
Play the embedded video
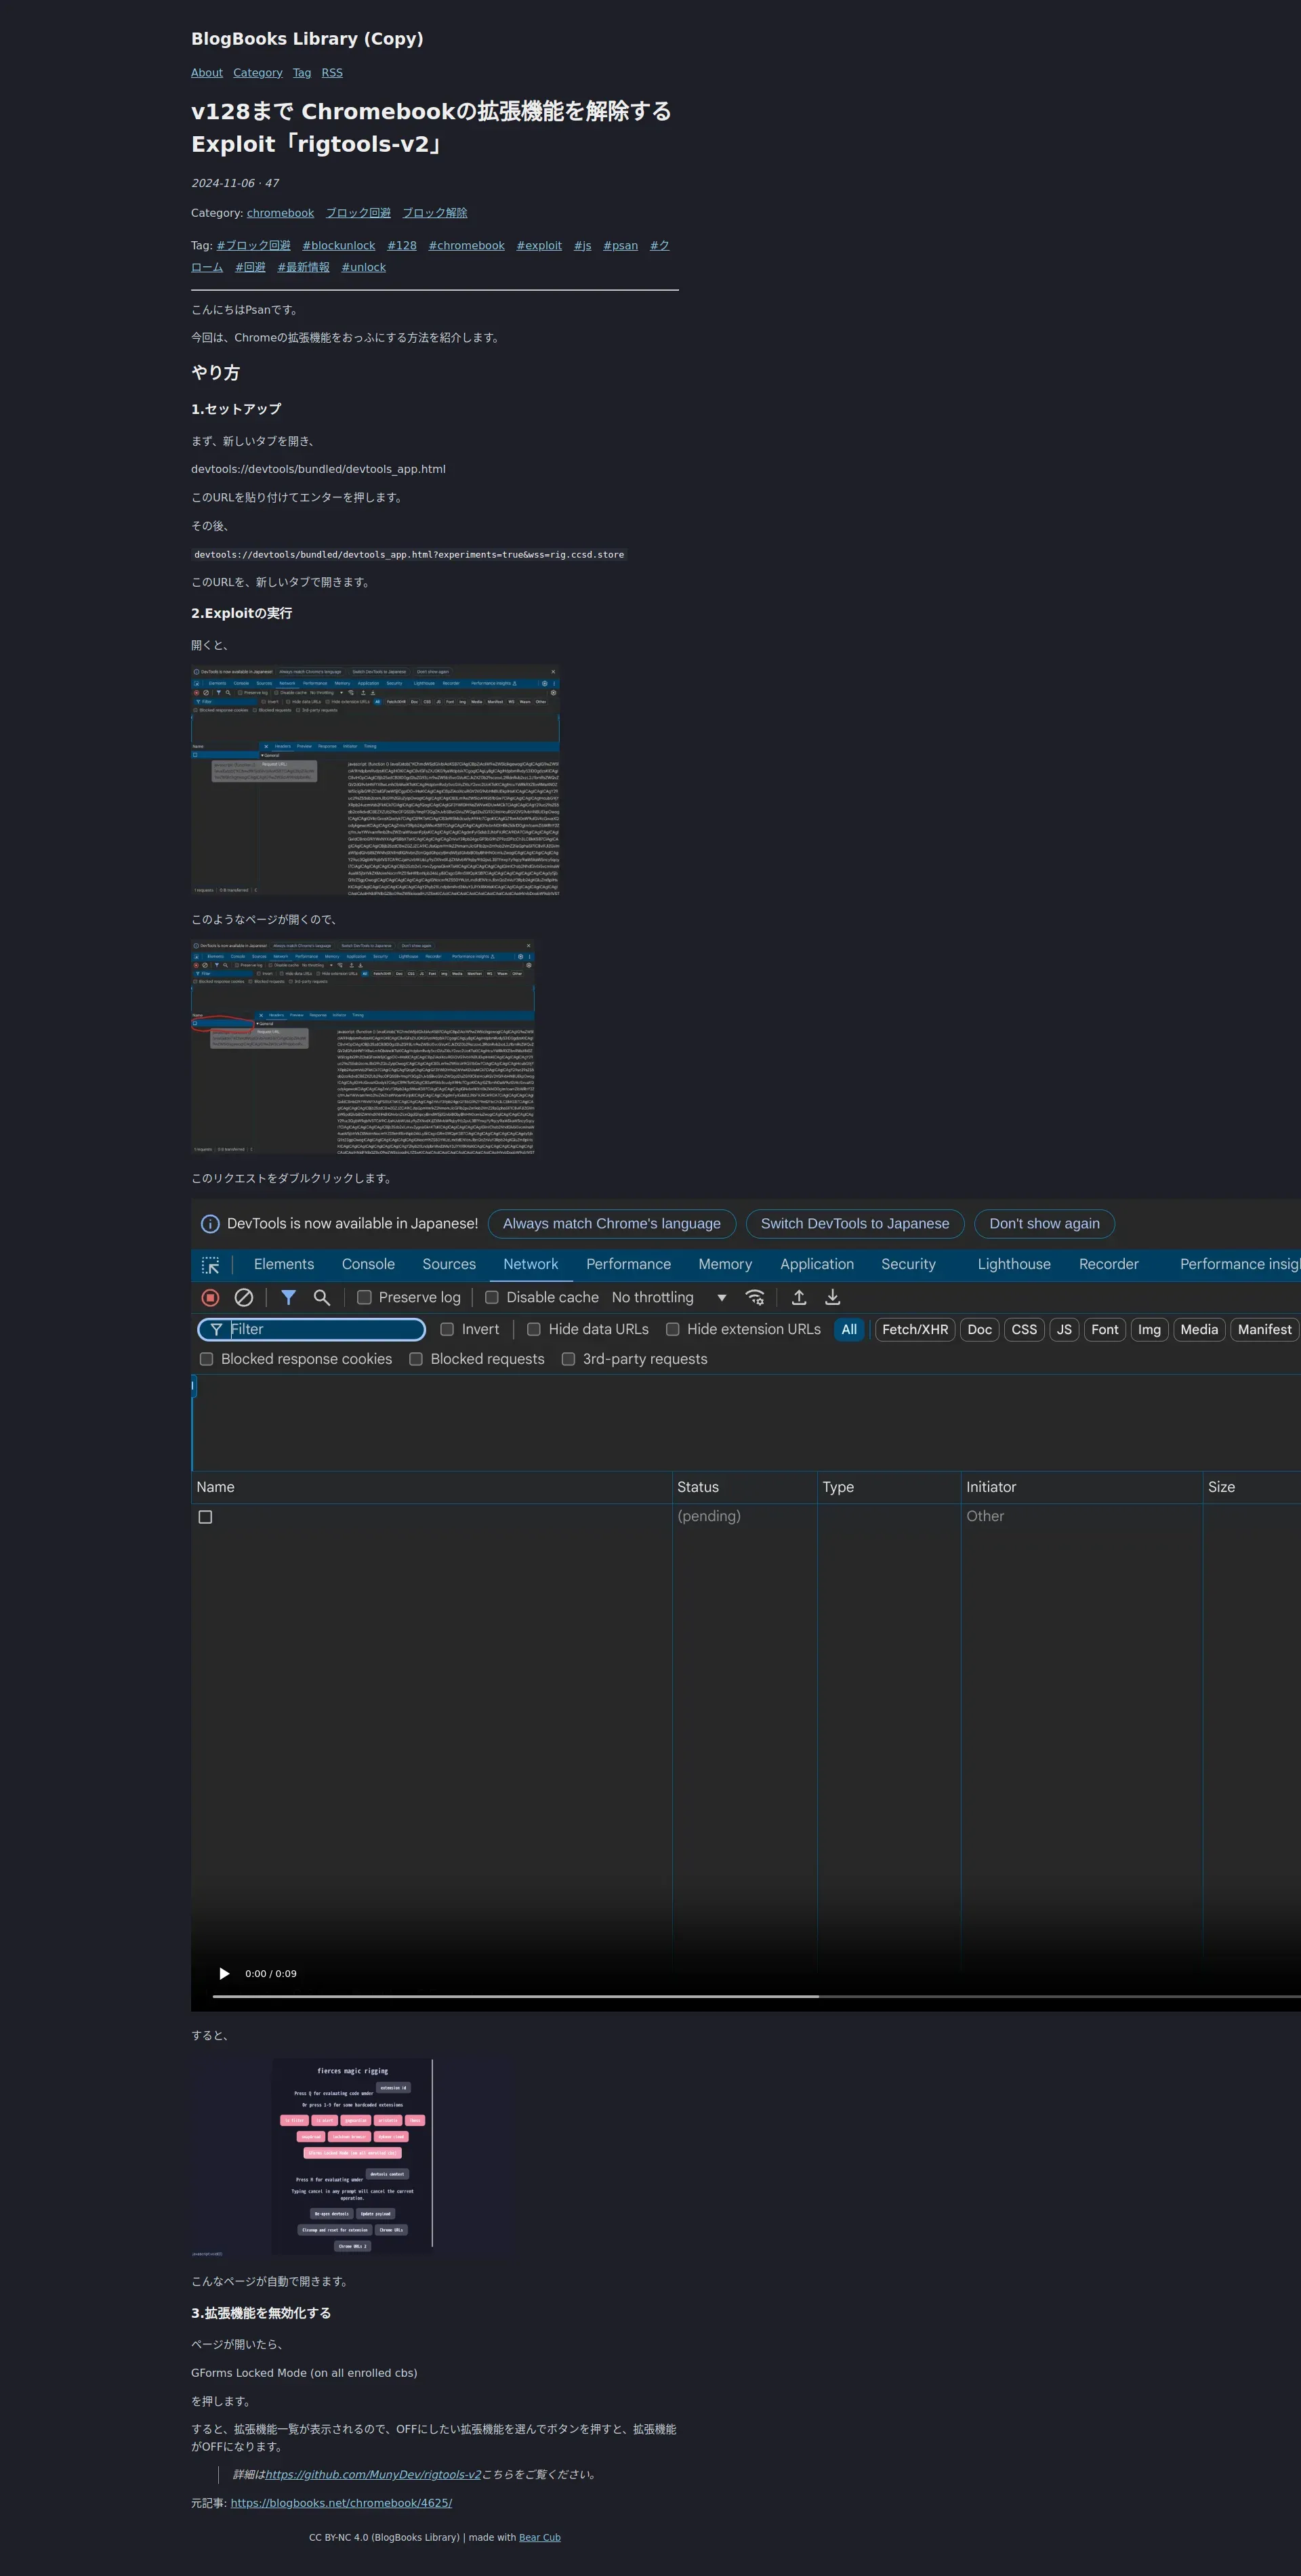point(224,1973)
